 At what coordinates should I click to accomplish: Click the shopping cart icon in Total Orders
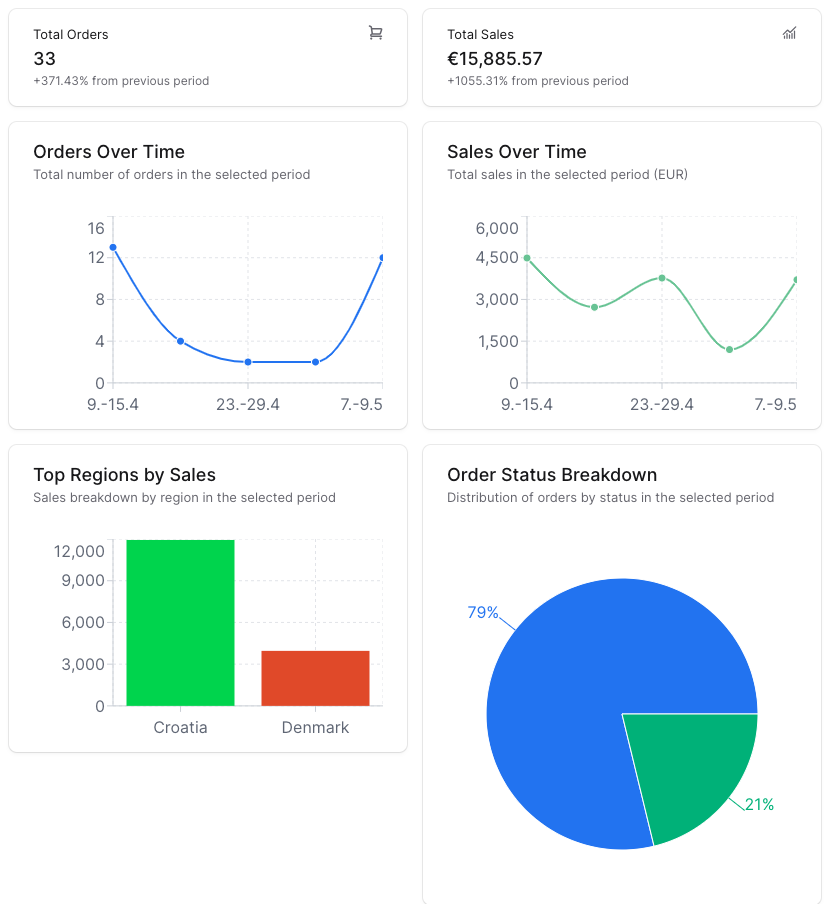pos(376,33)
